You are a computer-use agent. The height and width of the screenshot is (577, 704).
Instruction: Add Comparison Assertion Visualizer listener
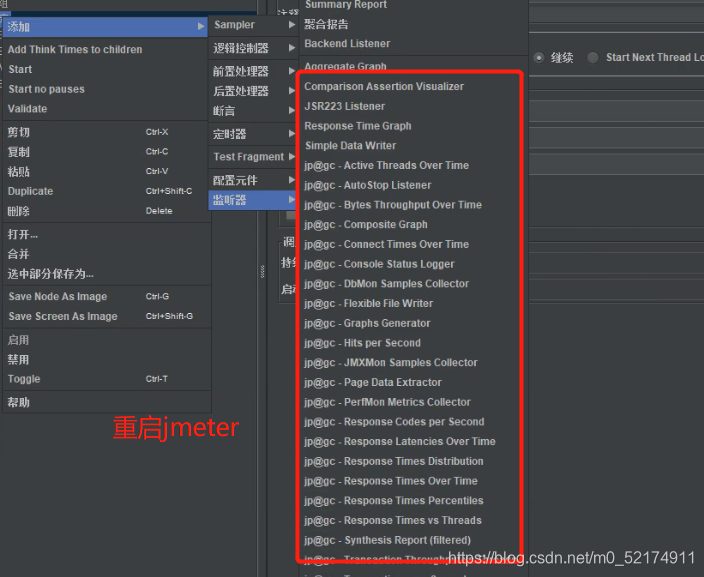click(x=413, y=86)
